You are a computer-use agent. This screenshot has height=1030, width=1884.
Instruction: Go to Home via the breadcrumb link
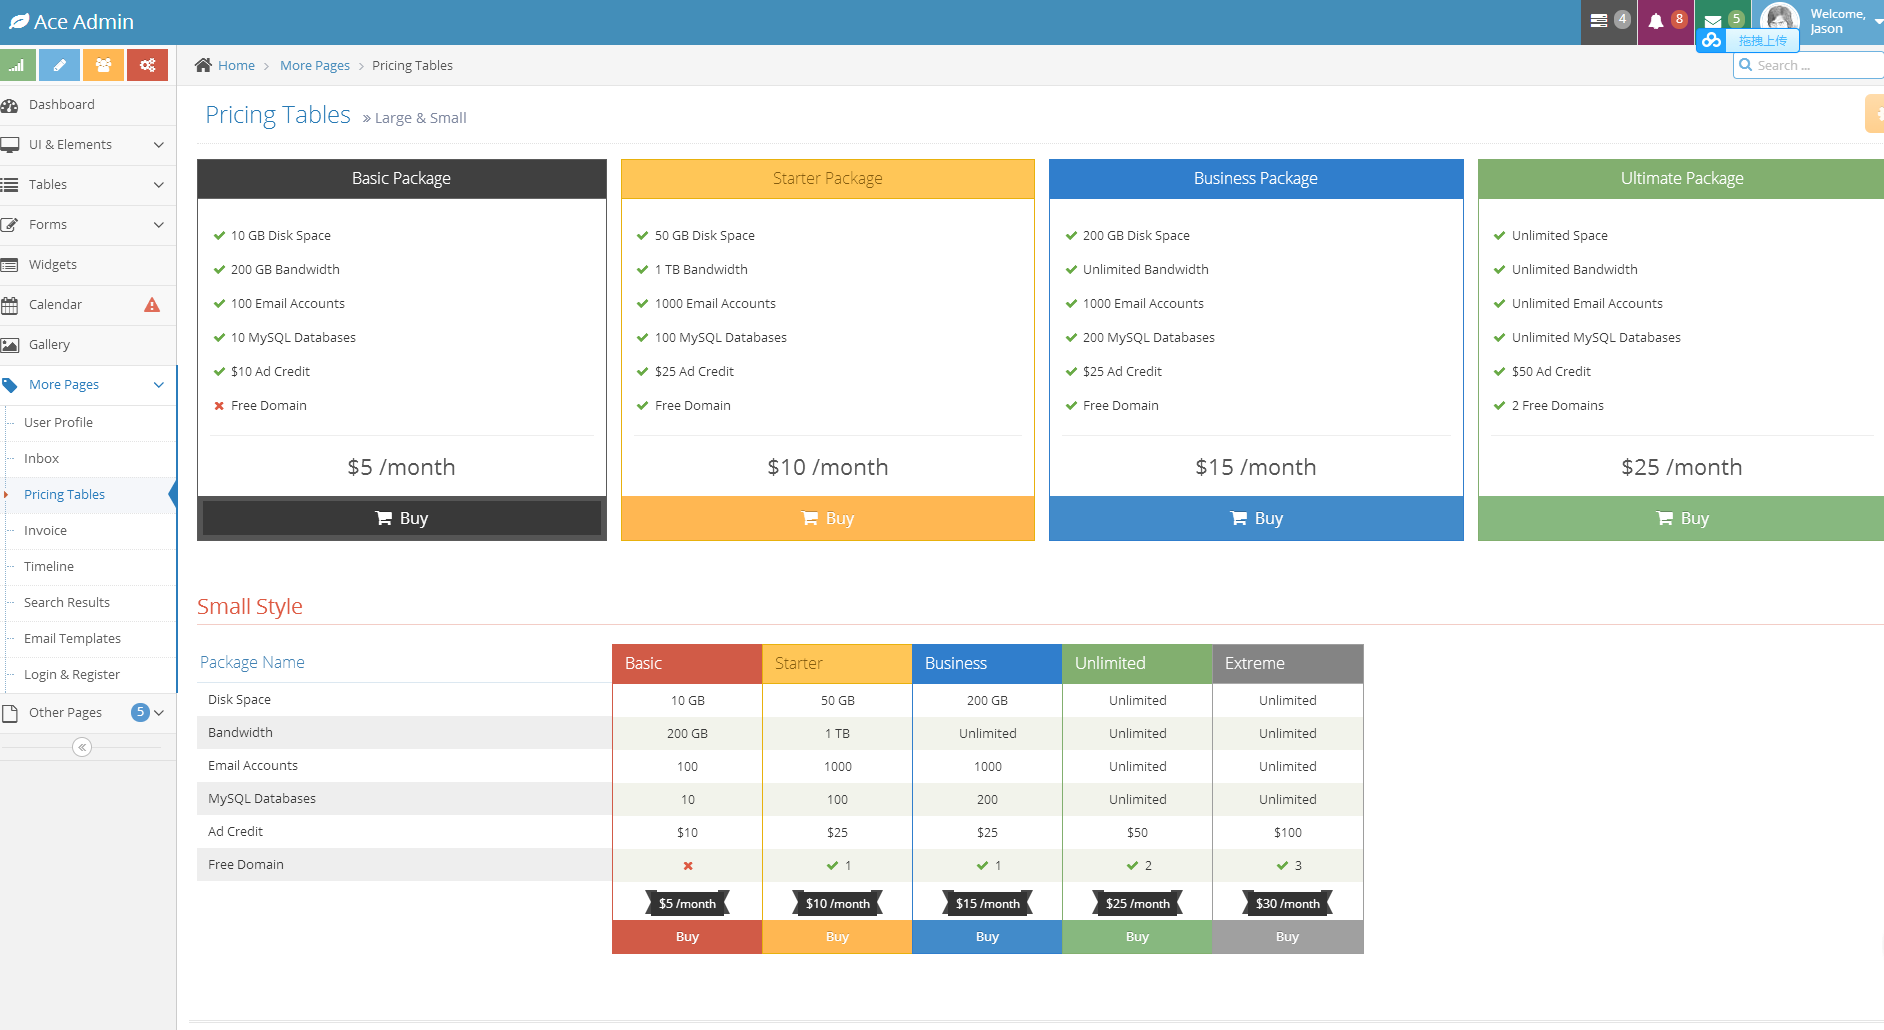pos(236,65)
